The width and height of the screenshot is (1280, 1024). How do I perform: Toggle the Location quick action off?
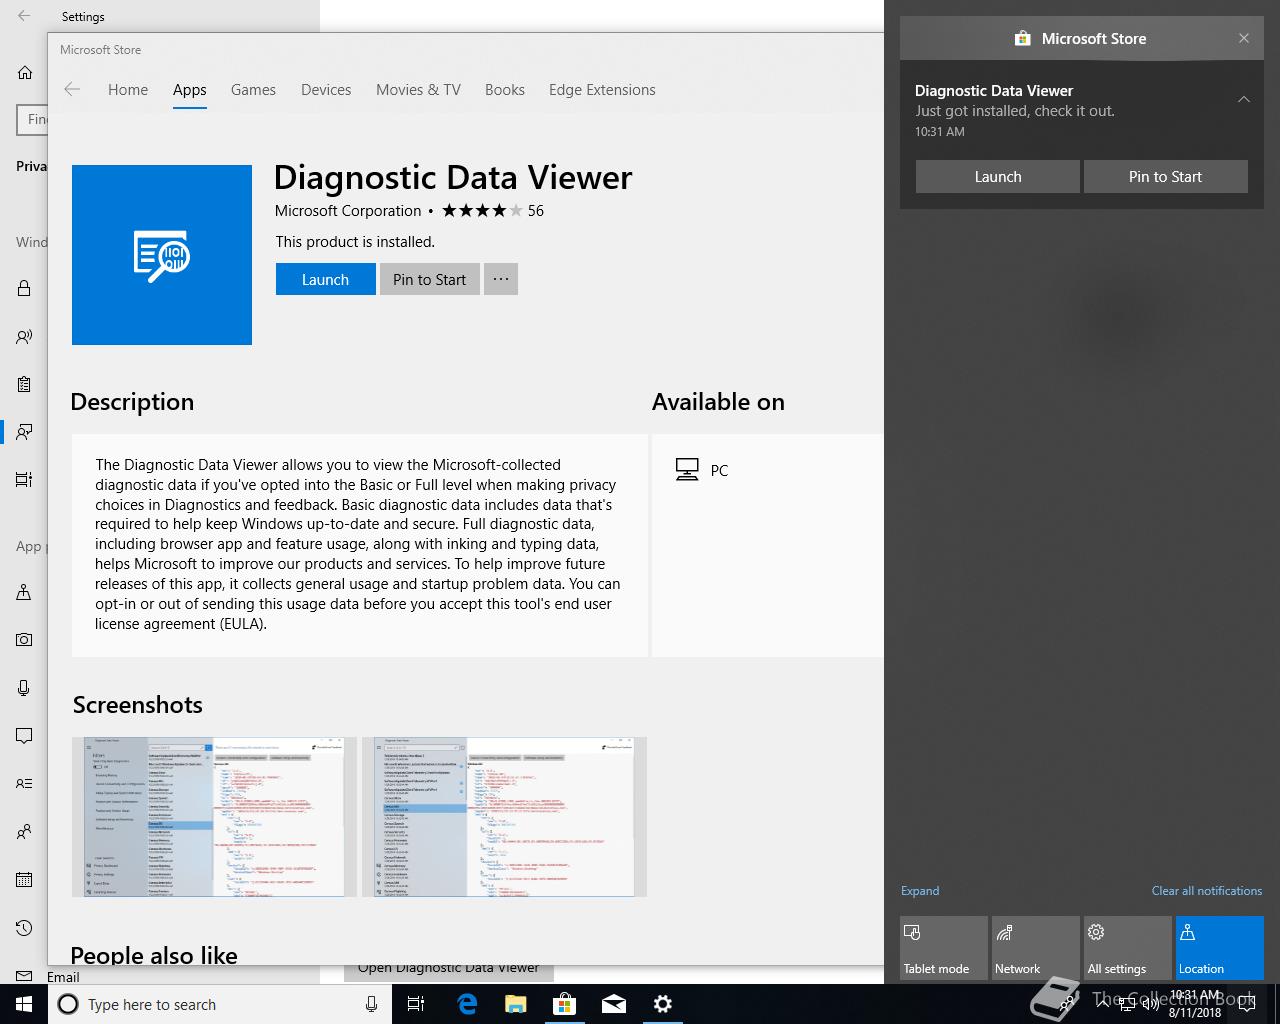pos(1220,948)
